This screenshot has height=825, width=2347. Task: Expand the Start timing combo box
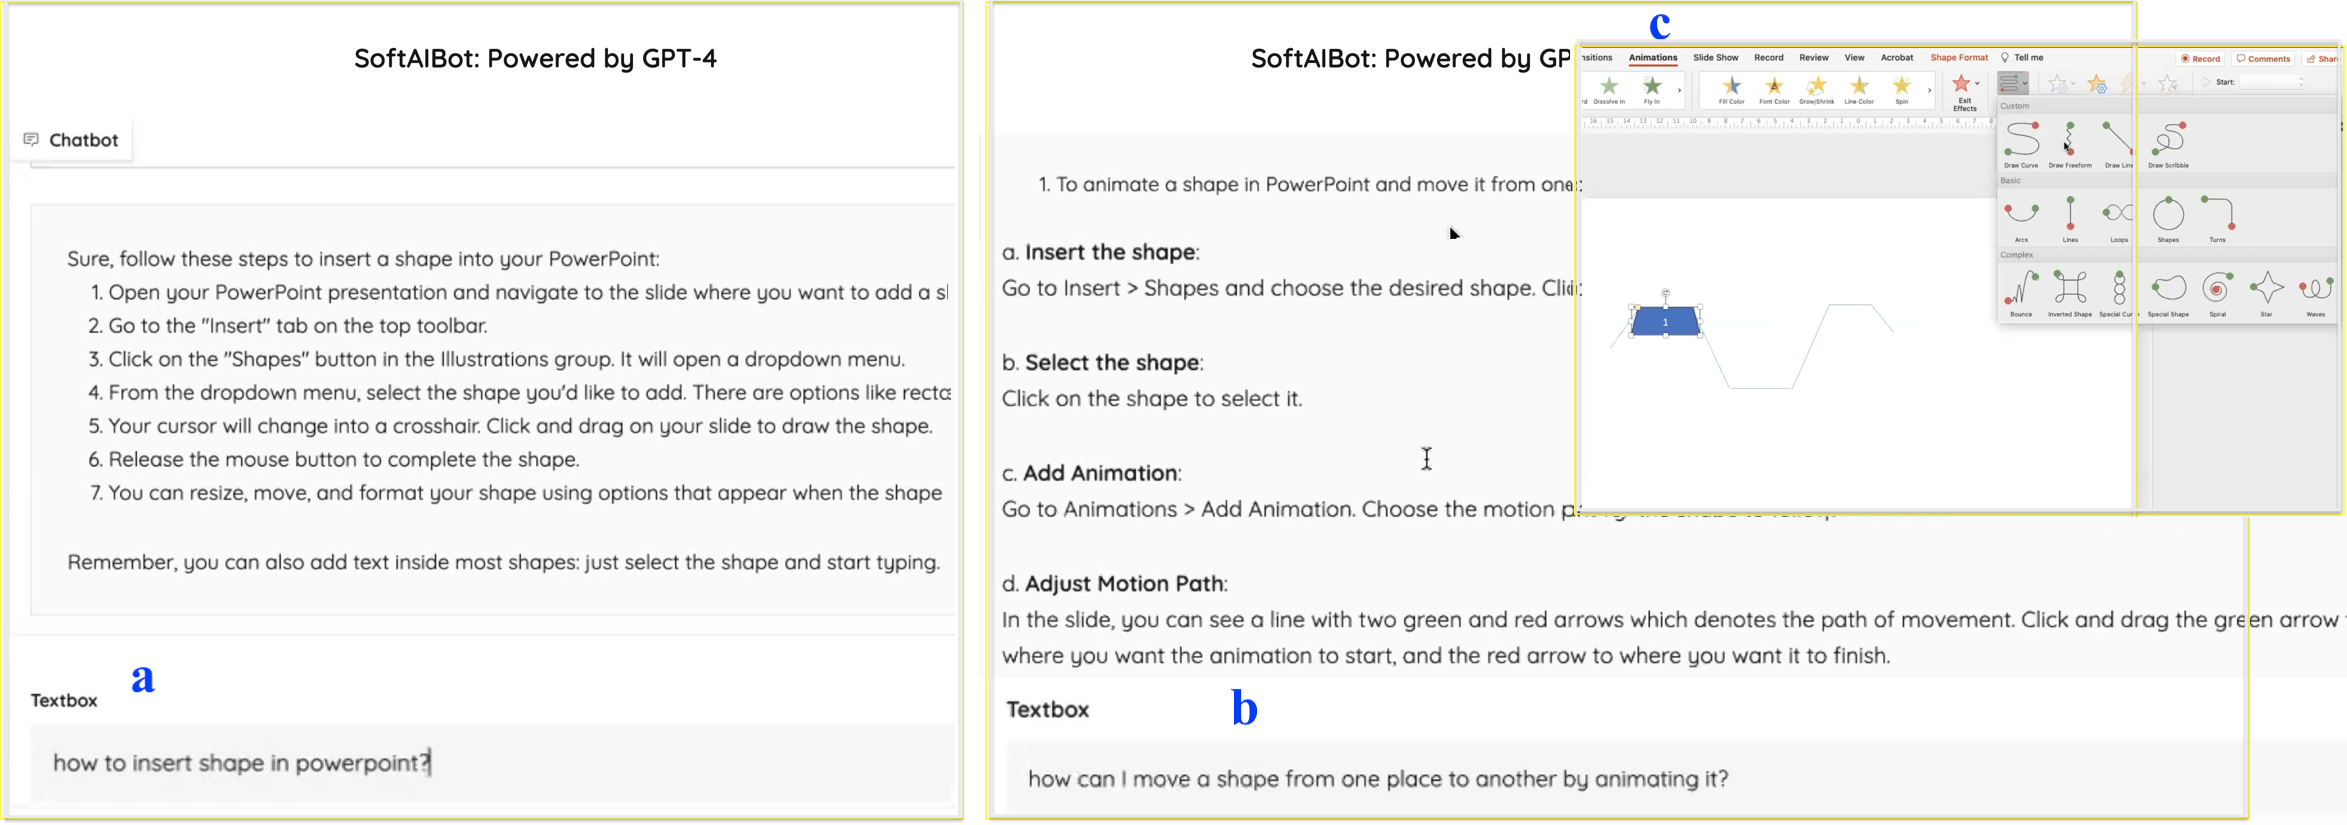pyautogui.click(x=2301, y=82)
